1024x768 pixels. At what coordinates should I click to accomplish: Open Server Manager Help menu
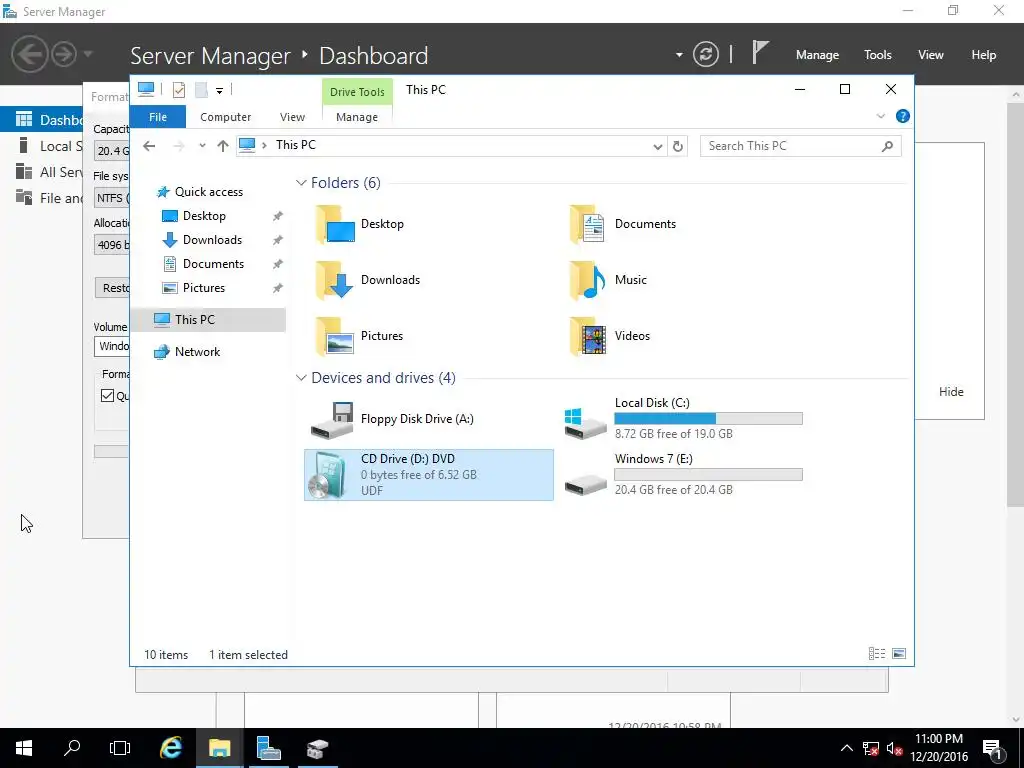984,55
